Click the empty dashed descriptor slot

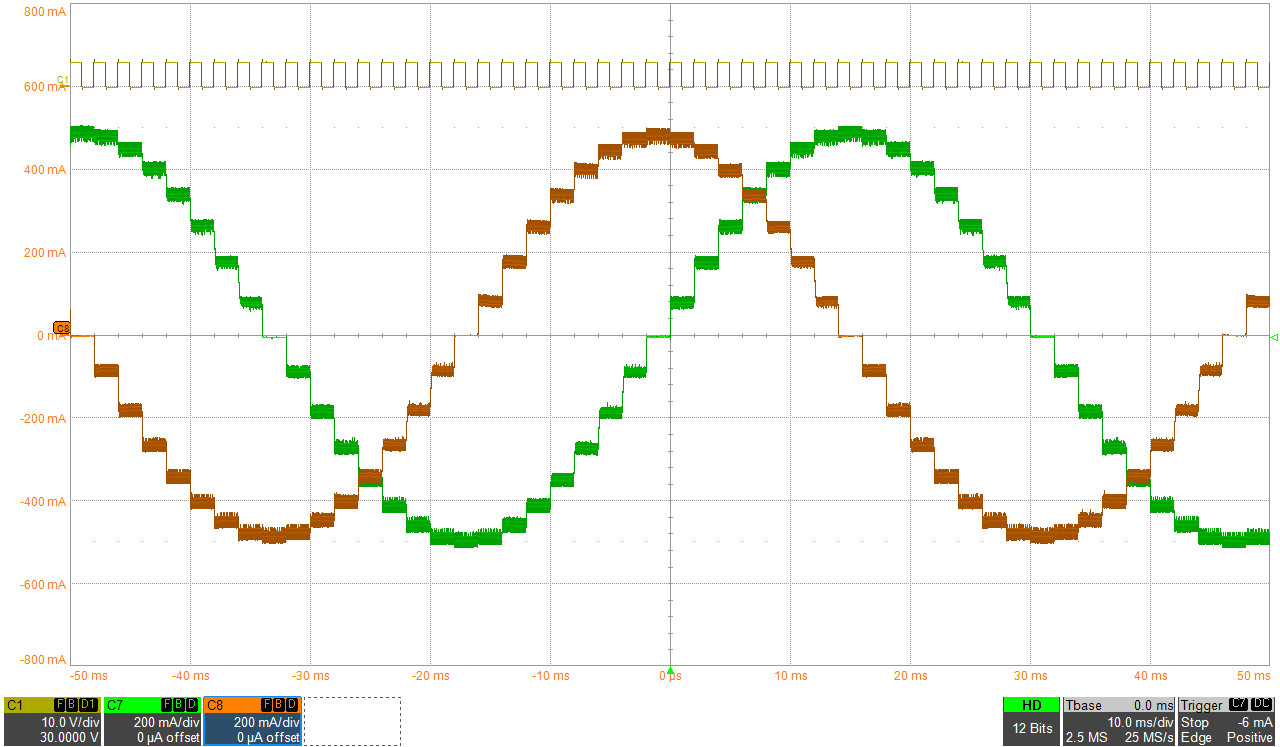(x=352, y=721)
